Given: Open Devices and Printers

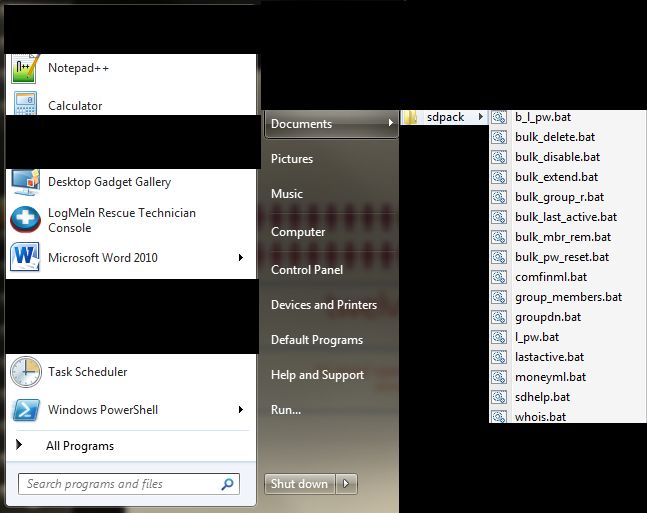Looking at the screenshot, I should tap(324, 305).
